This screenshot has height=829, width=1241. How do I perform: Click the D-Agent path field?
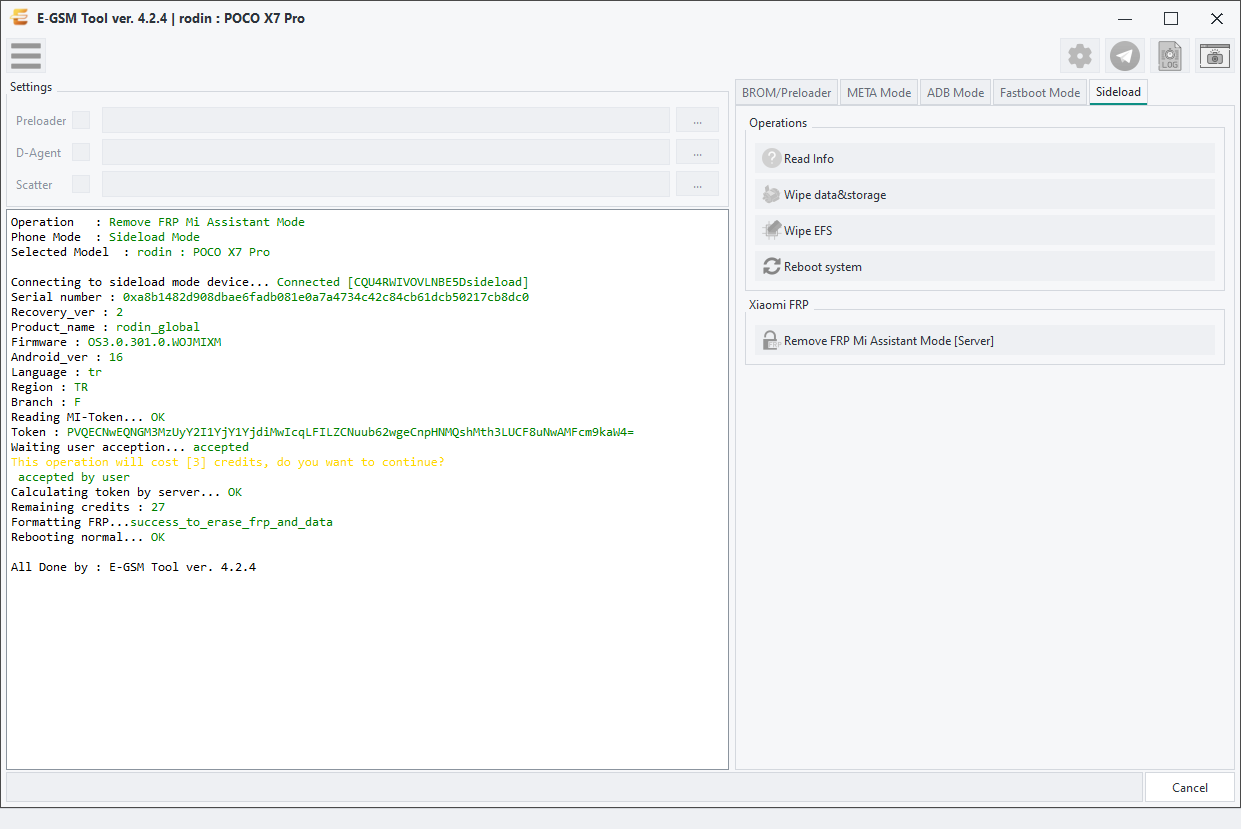[386, 152]
